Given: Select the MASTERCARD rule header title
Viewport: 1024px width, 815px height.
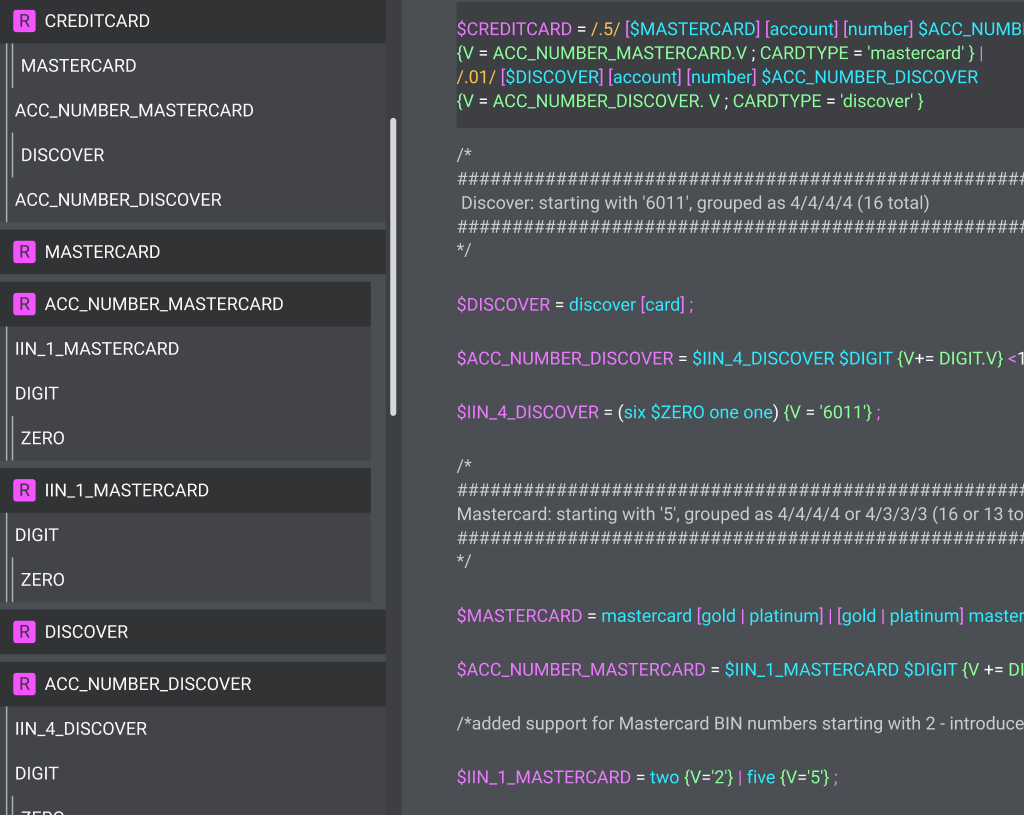Looking at the screenshot, I should (103, 252).
